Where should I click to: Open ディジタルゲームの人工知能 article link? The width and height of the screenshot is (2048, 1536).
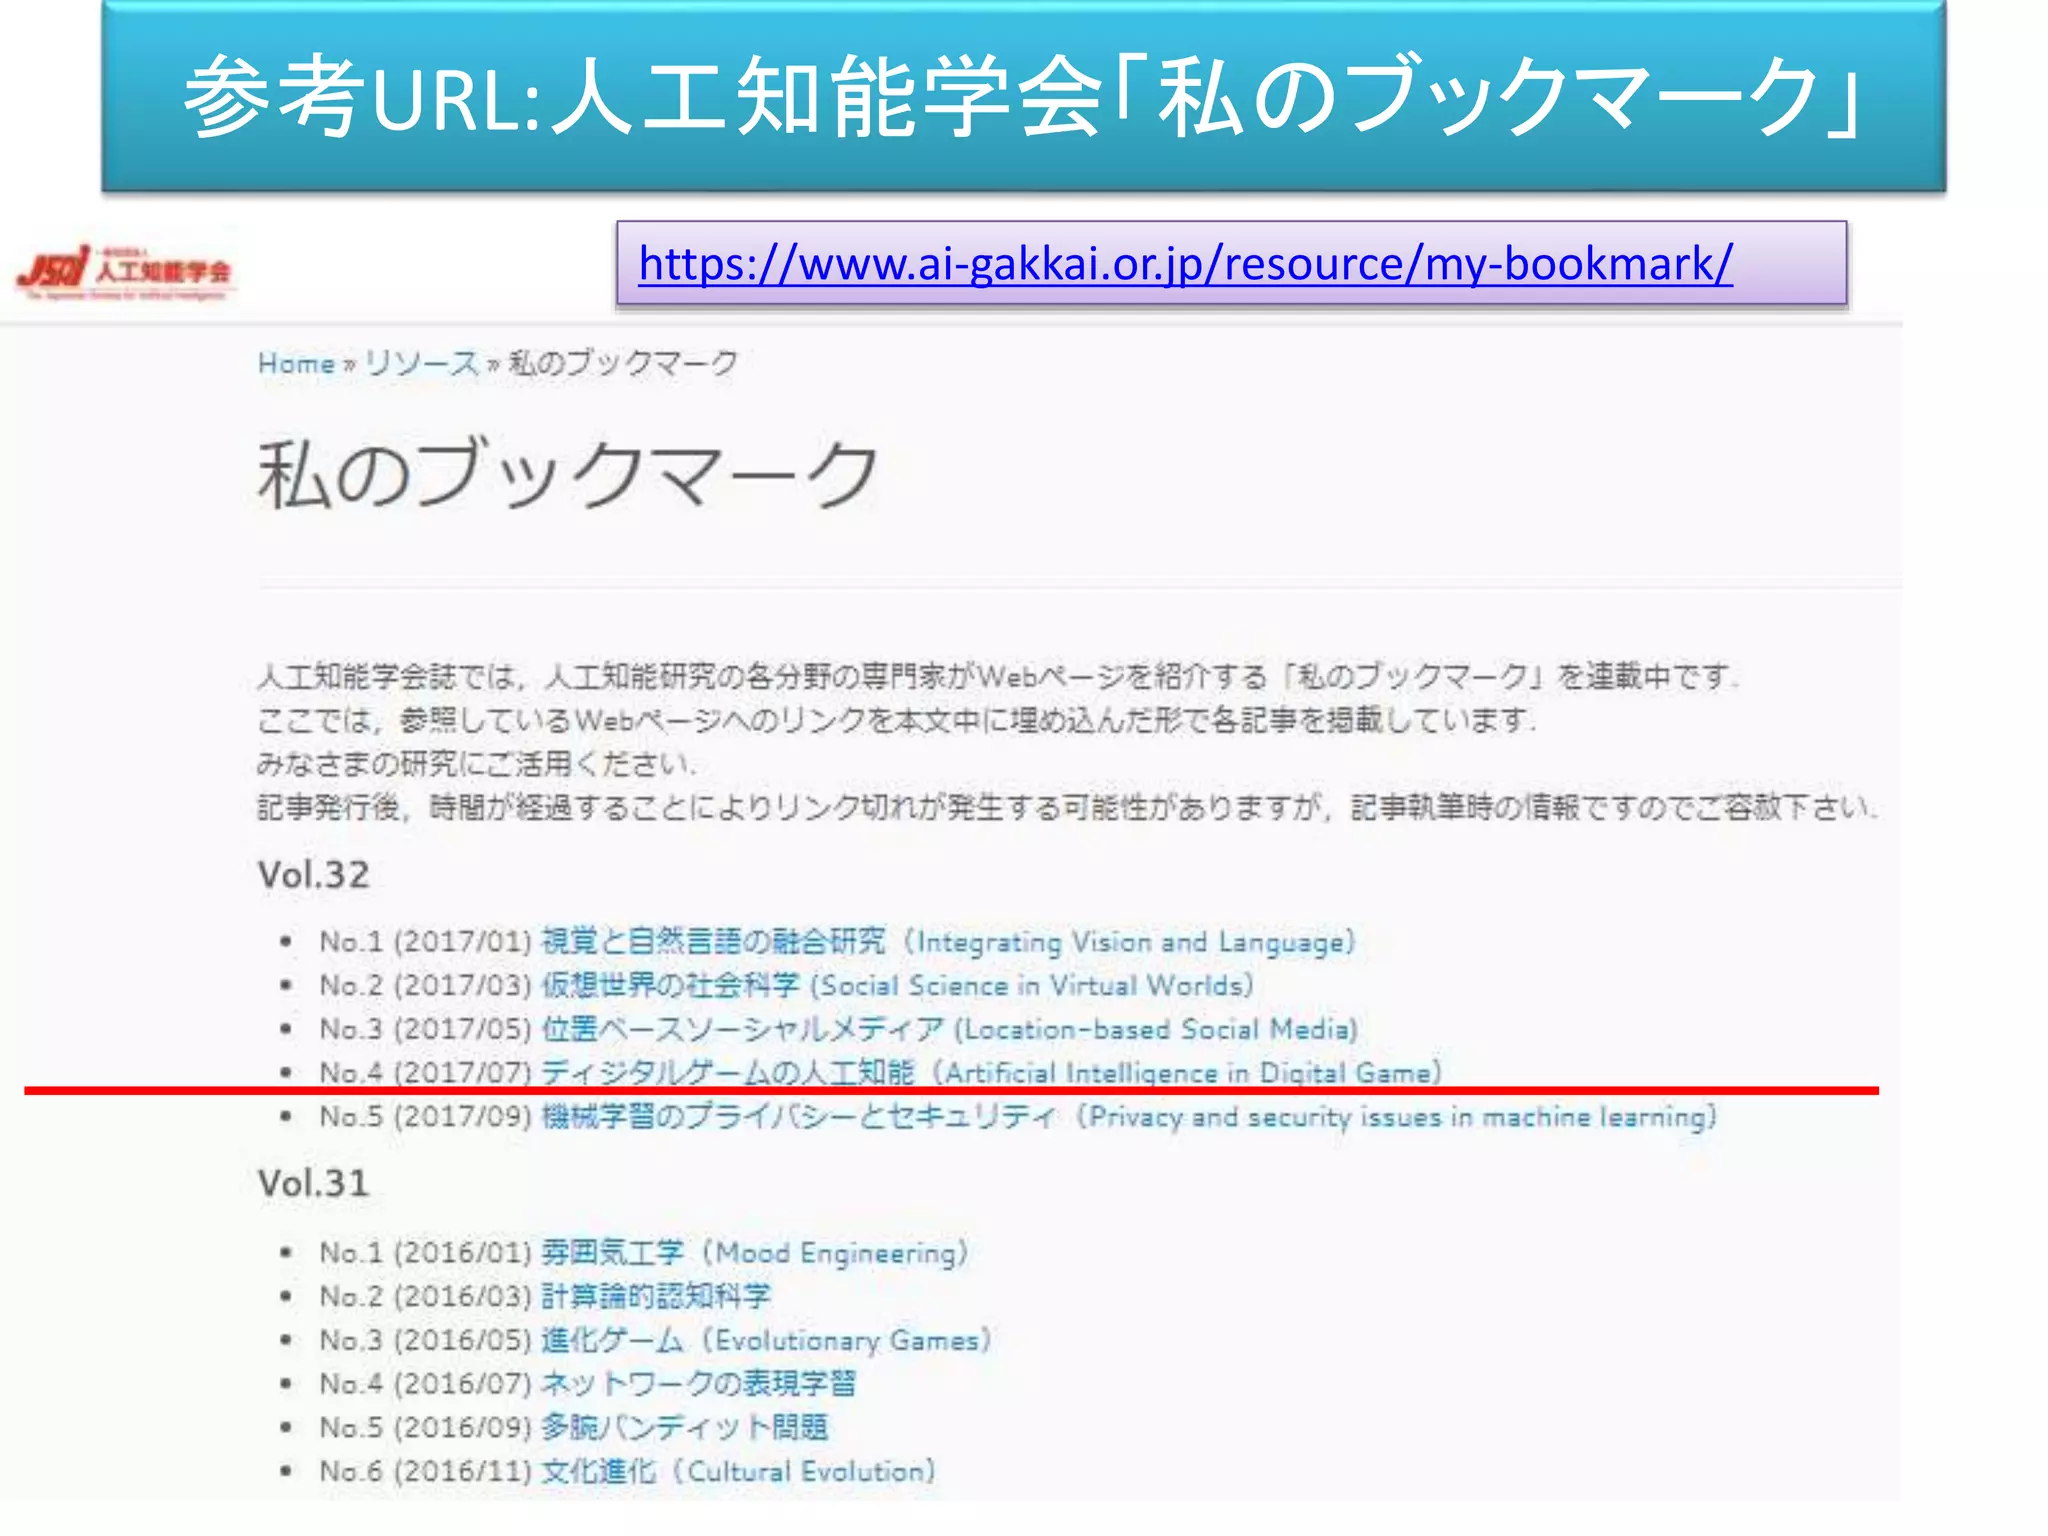(991, 1072)
